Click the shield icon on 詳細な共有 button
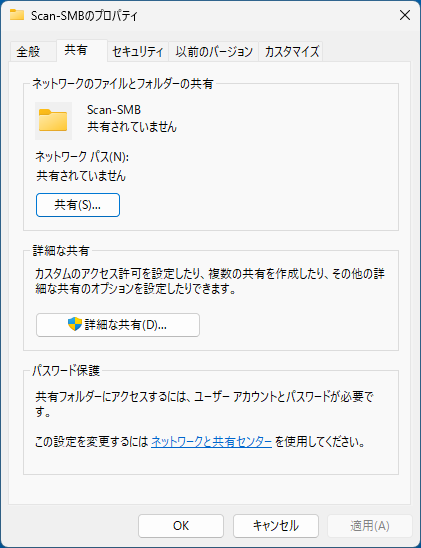 [74, 324]
